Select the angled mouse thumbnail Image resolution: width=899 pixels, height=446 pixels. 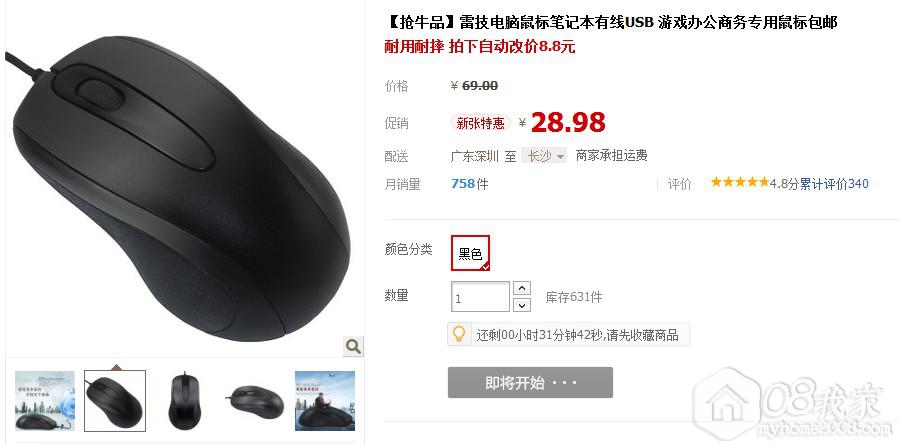pyautogui.click(x=115, y=401)
